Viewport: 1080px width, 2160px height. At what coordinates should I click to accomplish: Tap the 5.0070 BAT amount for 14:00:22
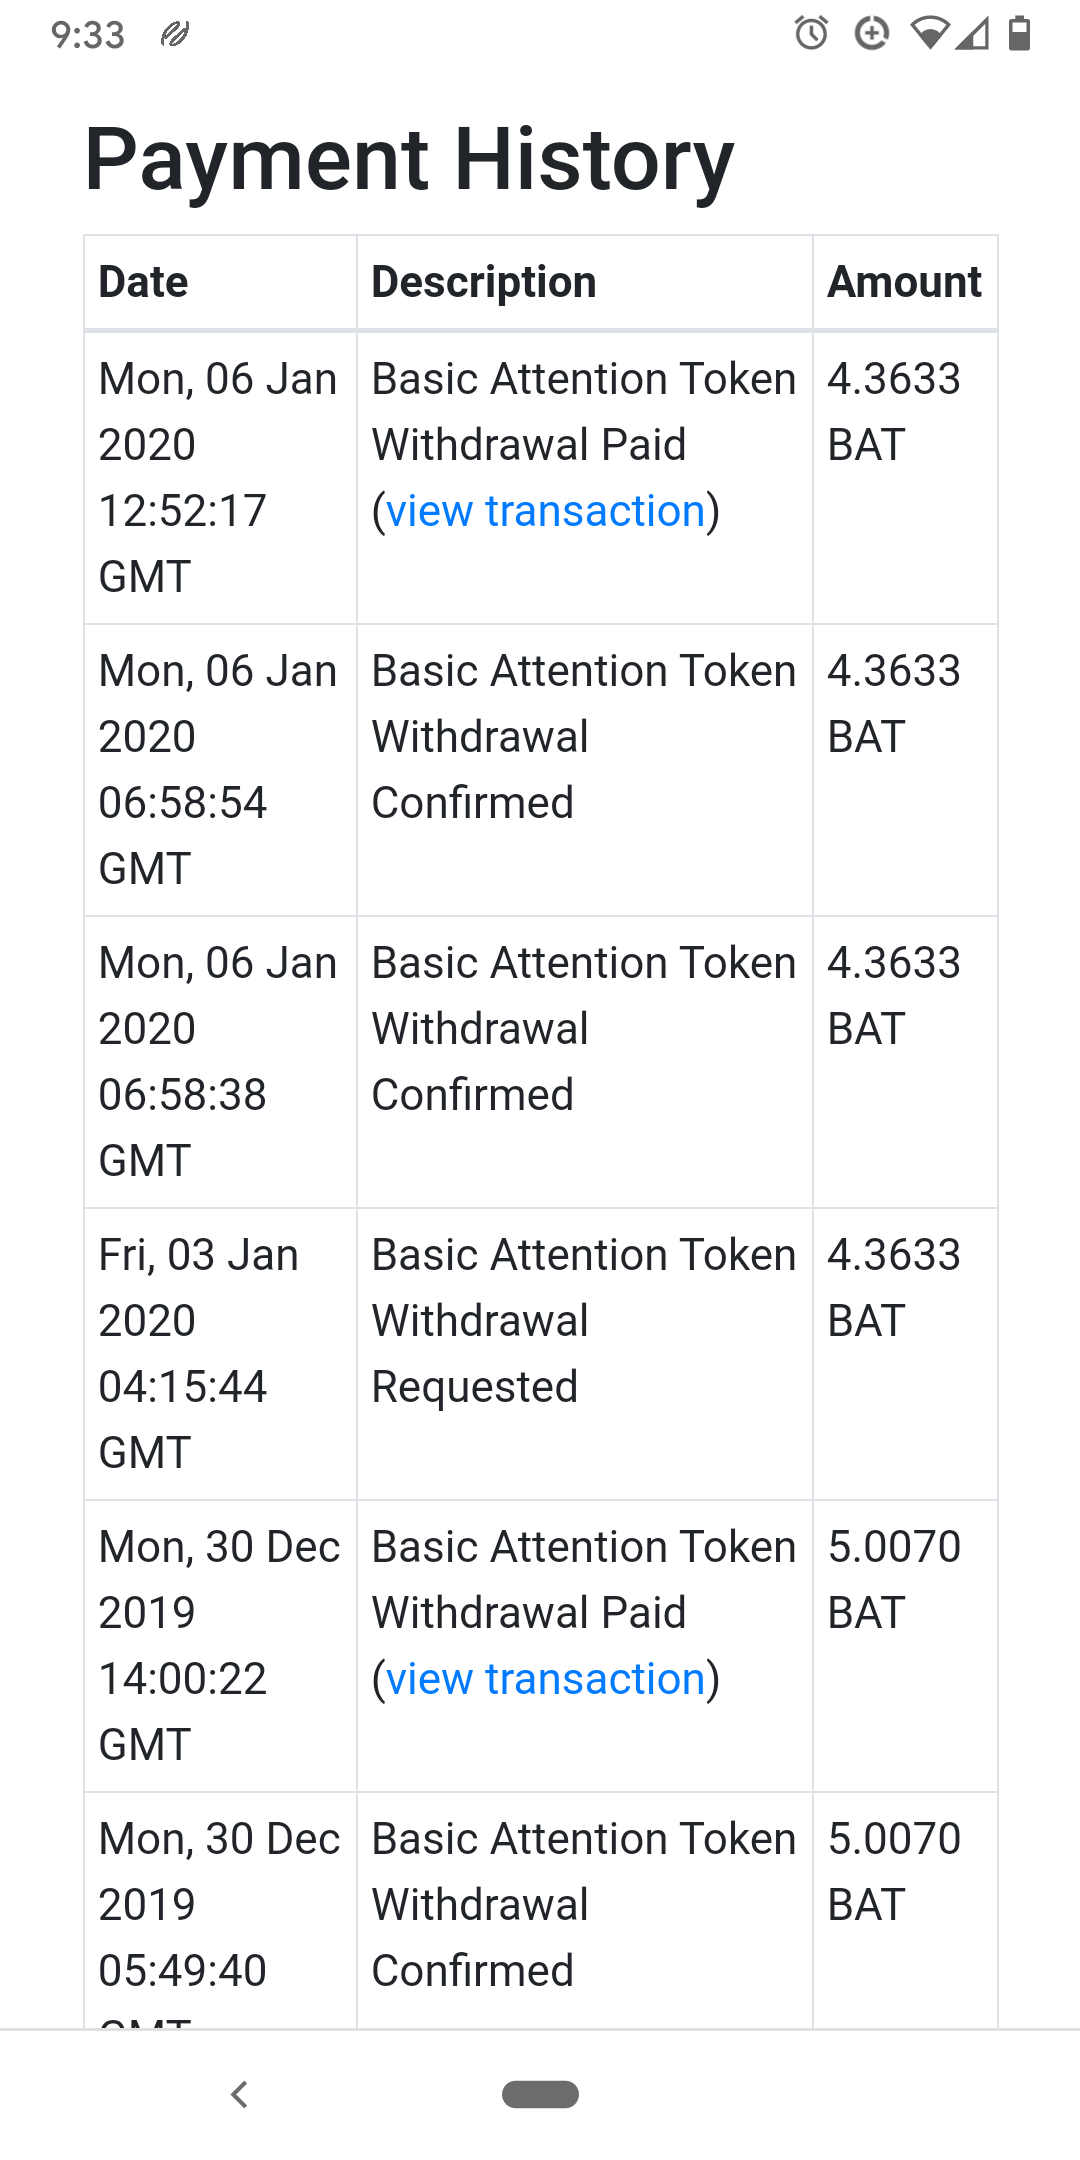894,1580
